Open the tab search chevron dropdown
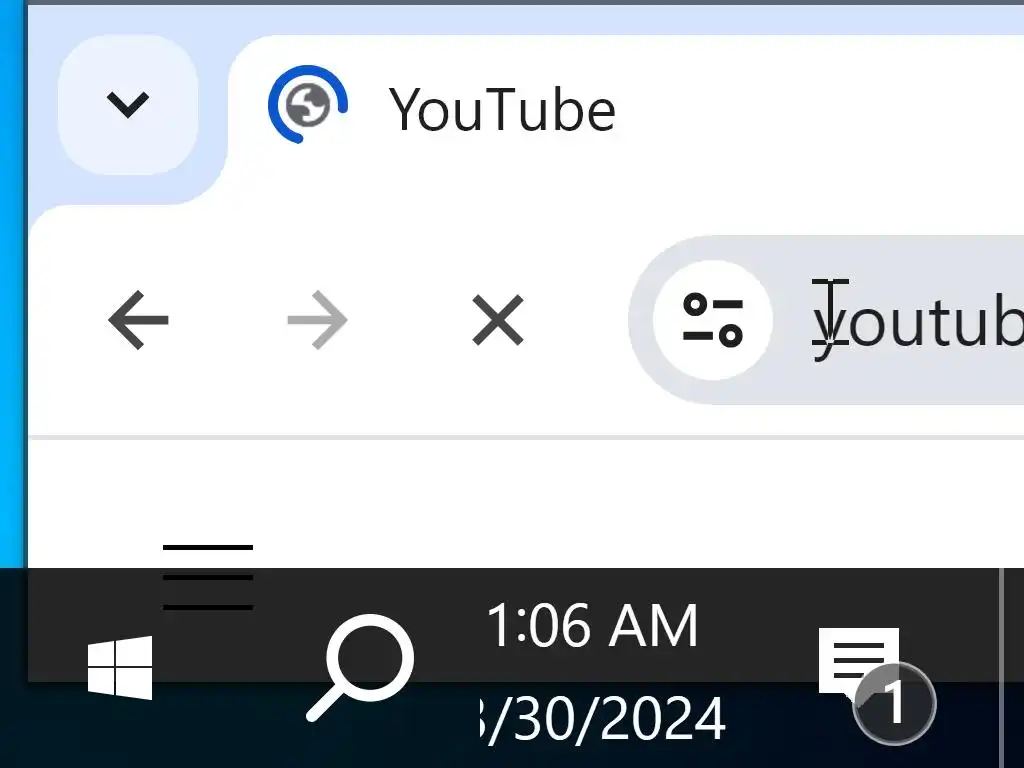The image size is (1024, 768). 128,105
